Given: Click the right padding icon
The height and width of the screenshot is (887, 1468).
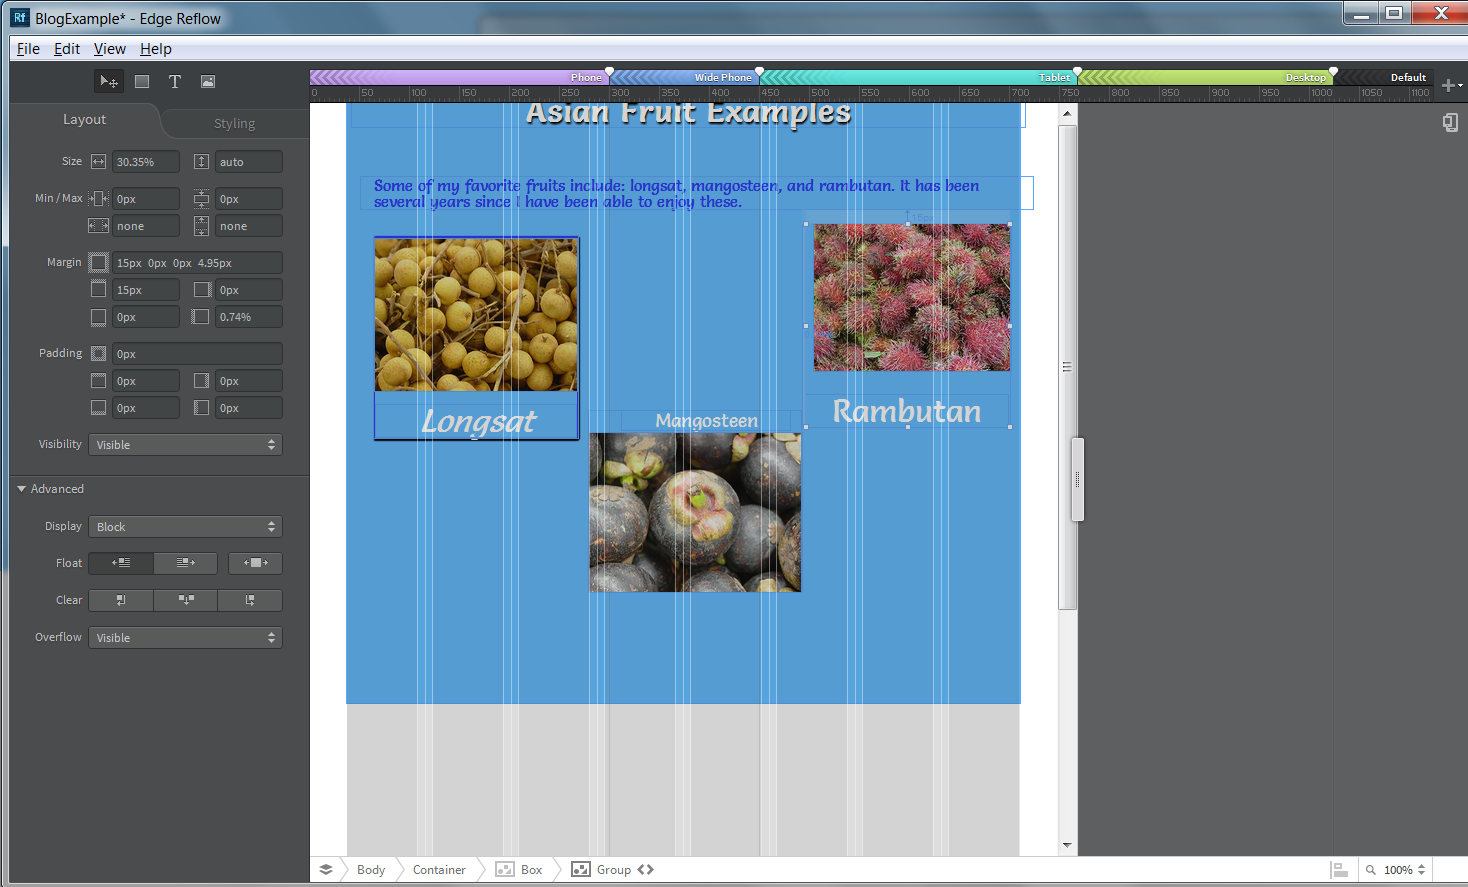Looking at the screenshot, I should [201, 380].
